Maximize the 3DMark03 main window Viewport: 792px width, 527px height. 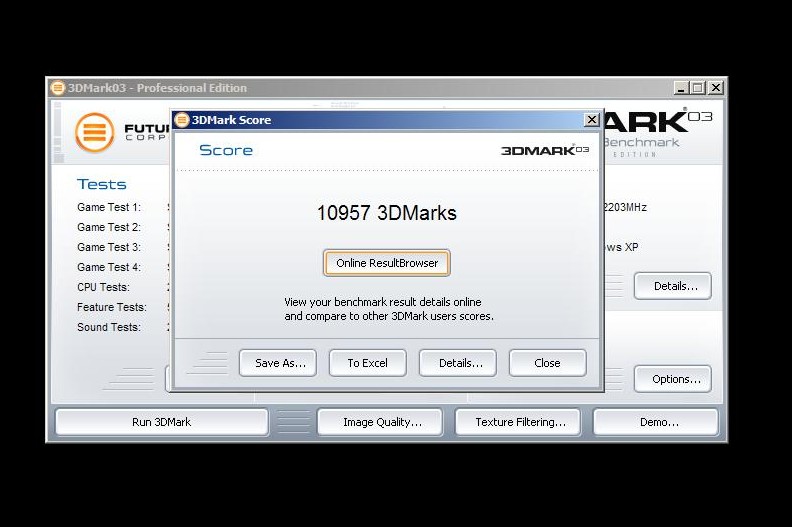[x=698, y=88]
